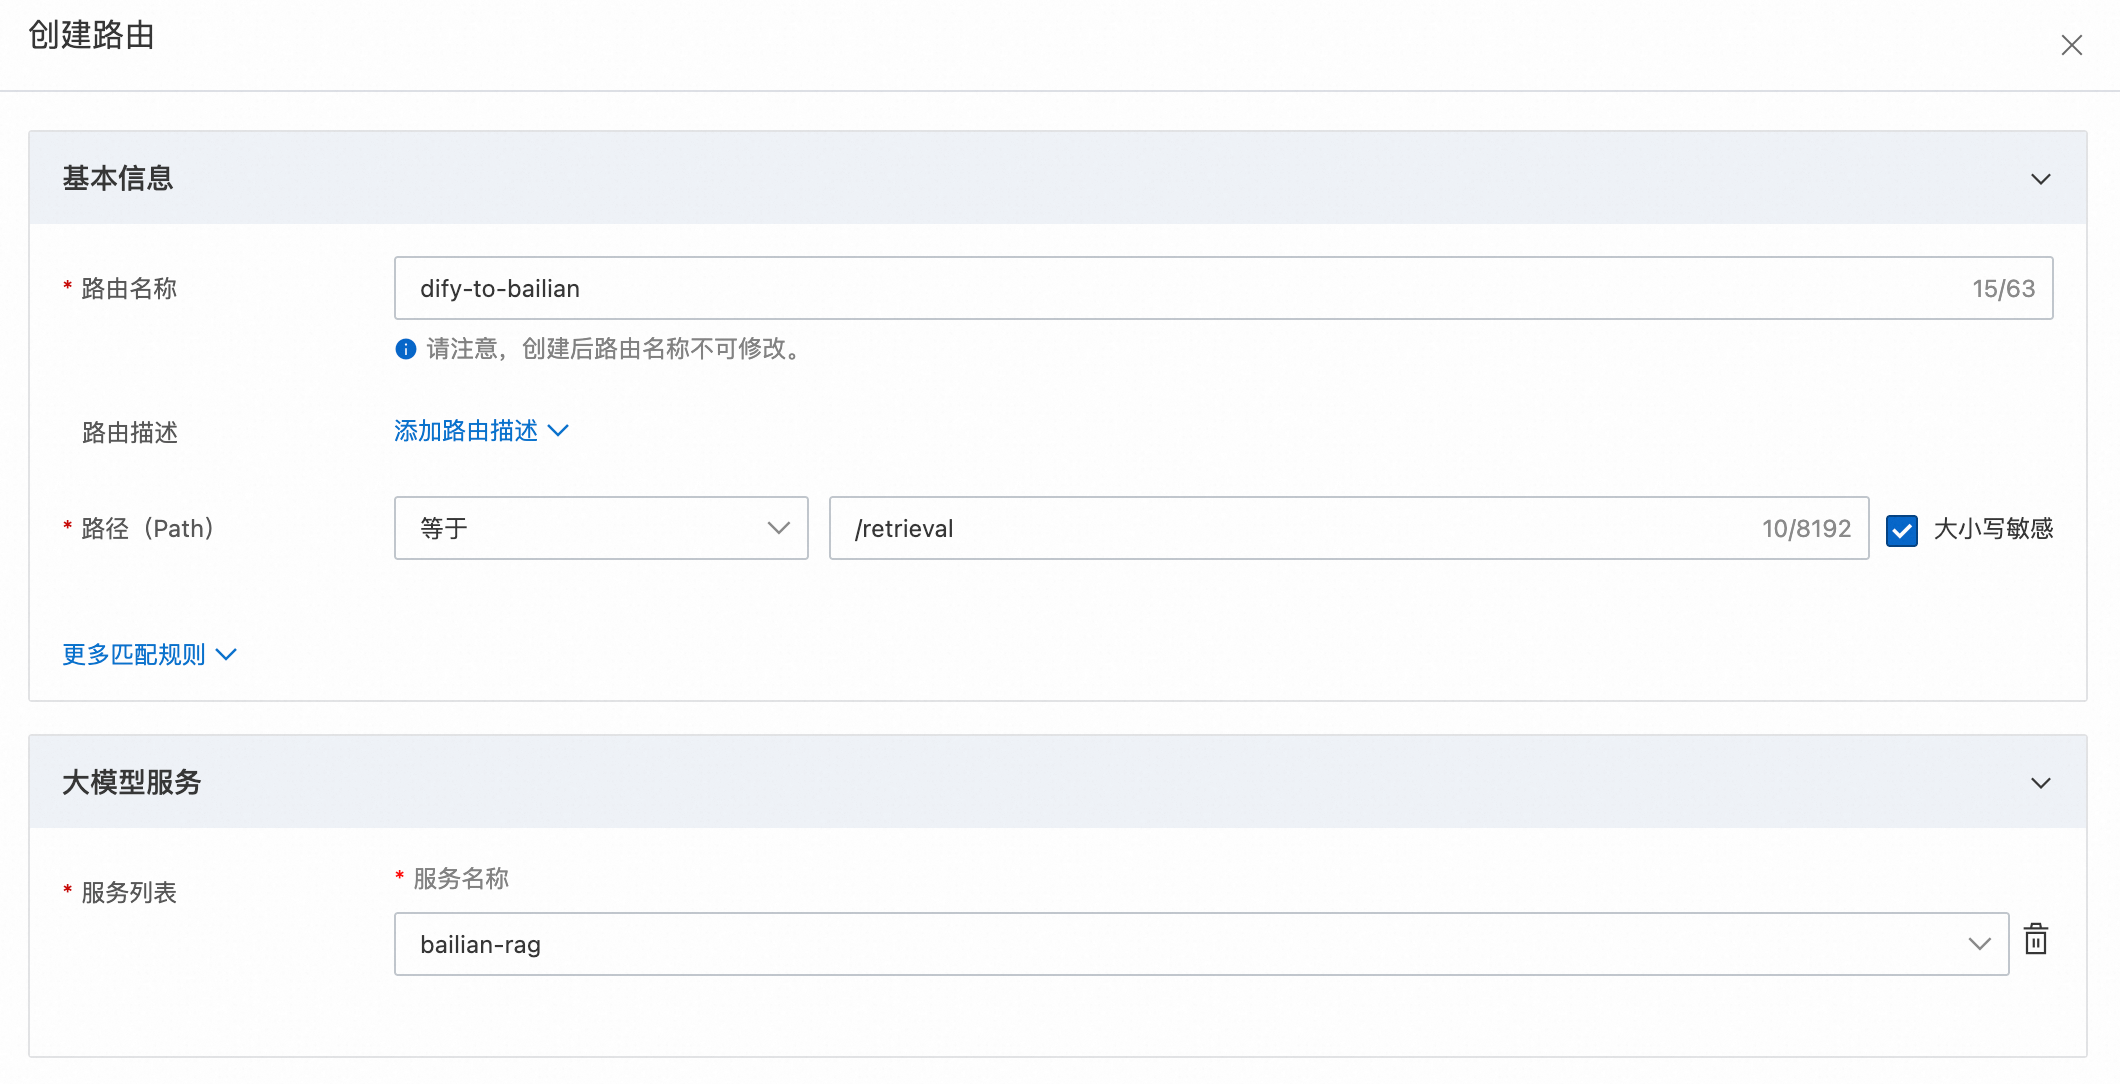The width and height of the screenshot is (2120, 1084).
Task: Click the arrow beside 更多匹配规则
Action: point(227,655)
